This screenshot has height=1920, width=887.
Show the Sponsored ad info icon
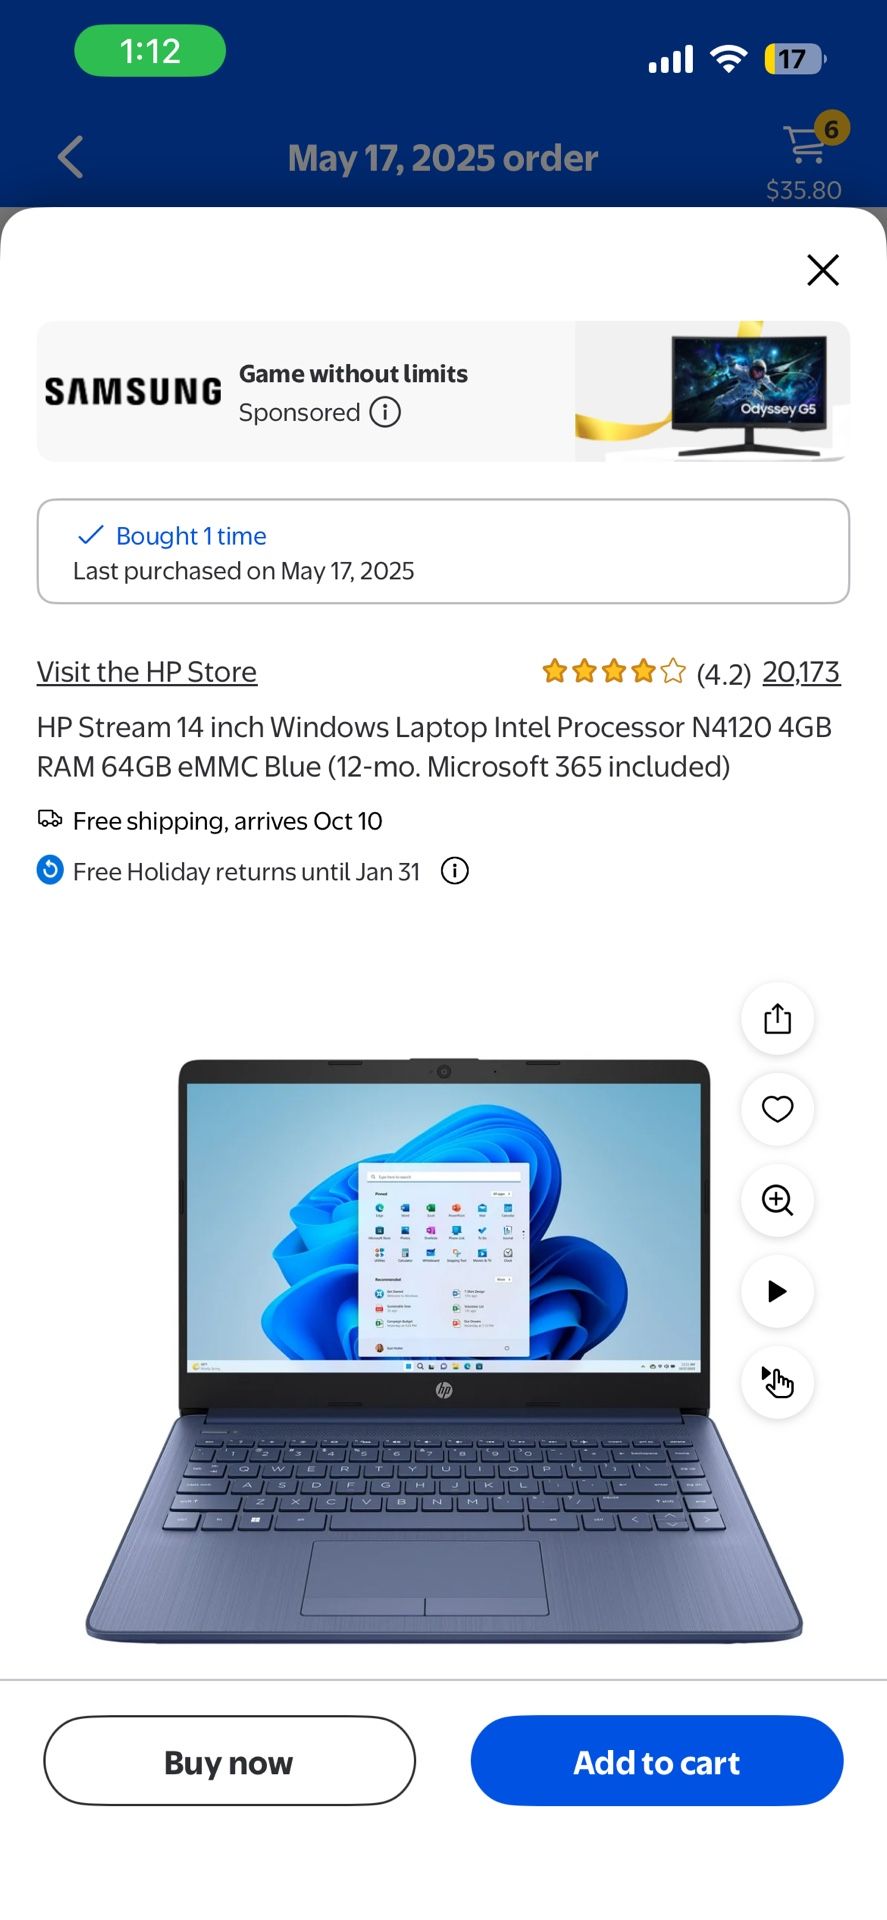(x=385, y=412)
